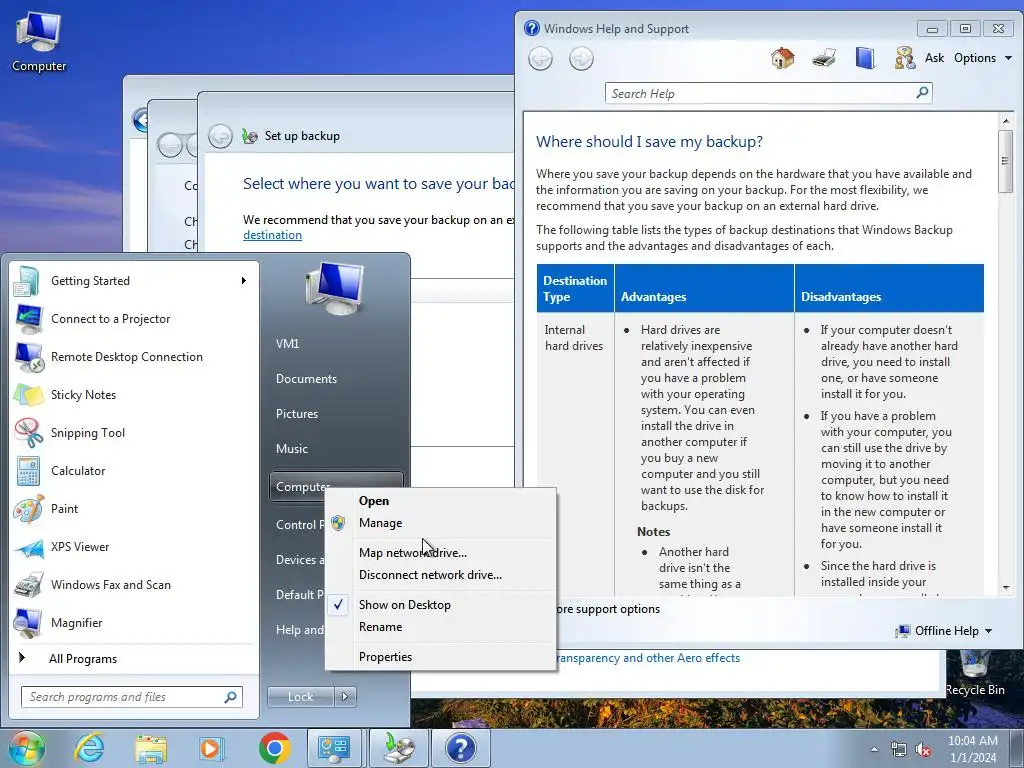The image size is (1024, 768).
Task: Click the destination link in Set up backup
Action: [x=272, y=235]
